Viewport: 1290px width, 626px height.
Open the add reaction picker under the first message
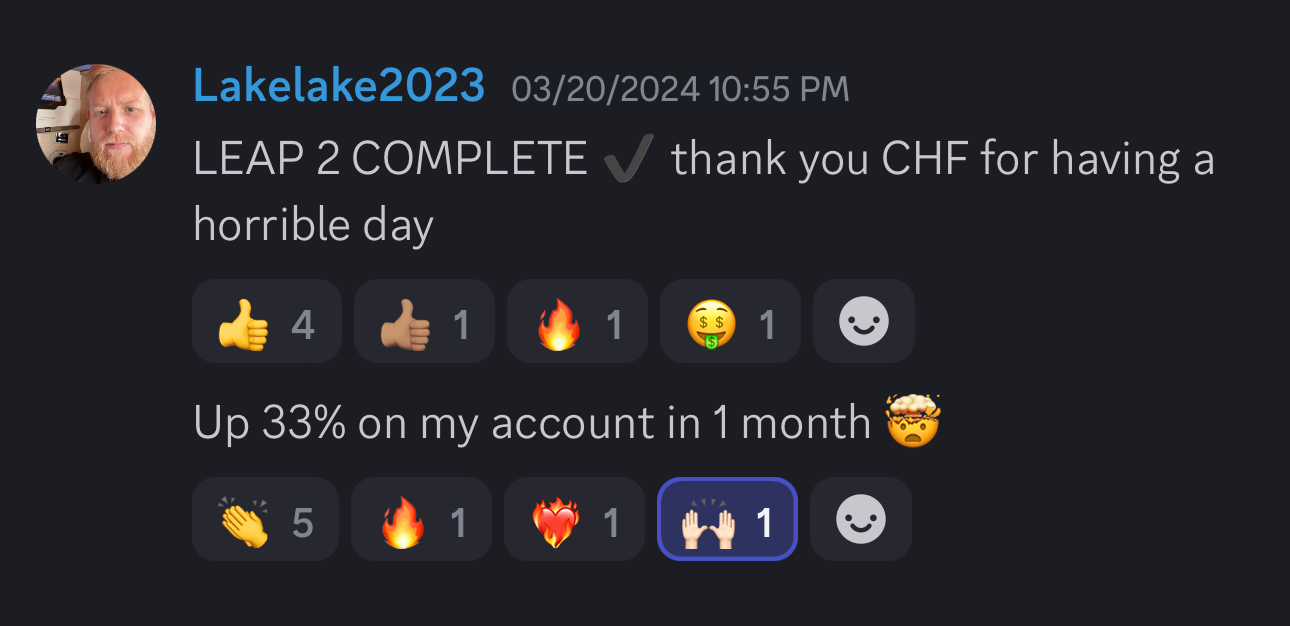(x=864, y=321)
